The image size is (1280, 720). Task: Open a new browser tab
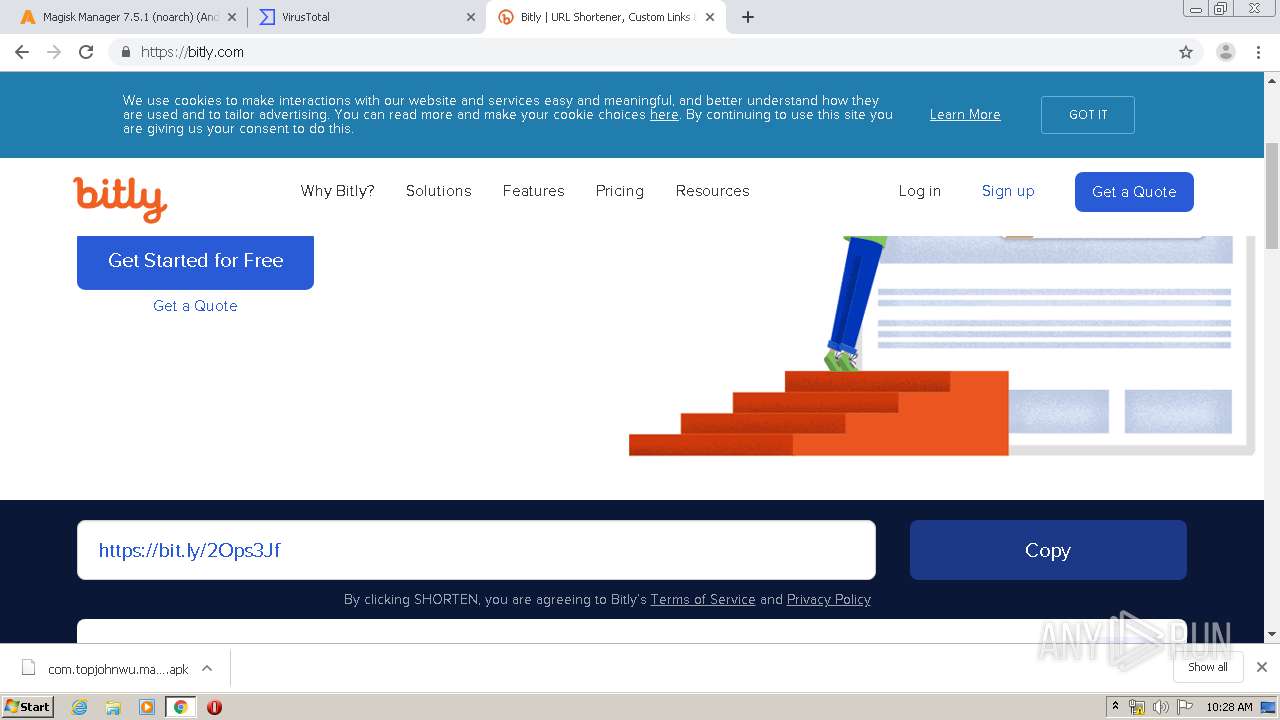coord(747,17)
